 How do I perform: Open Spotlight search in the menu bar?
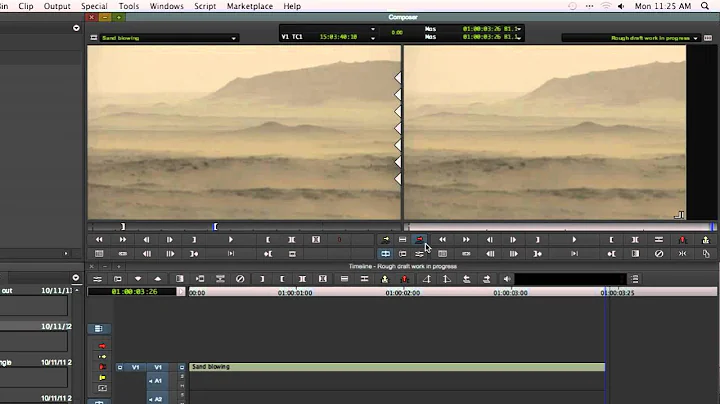point(705,6)
